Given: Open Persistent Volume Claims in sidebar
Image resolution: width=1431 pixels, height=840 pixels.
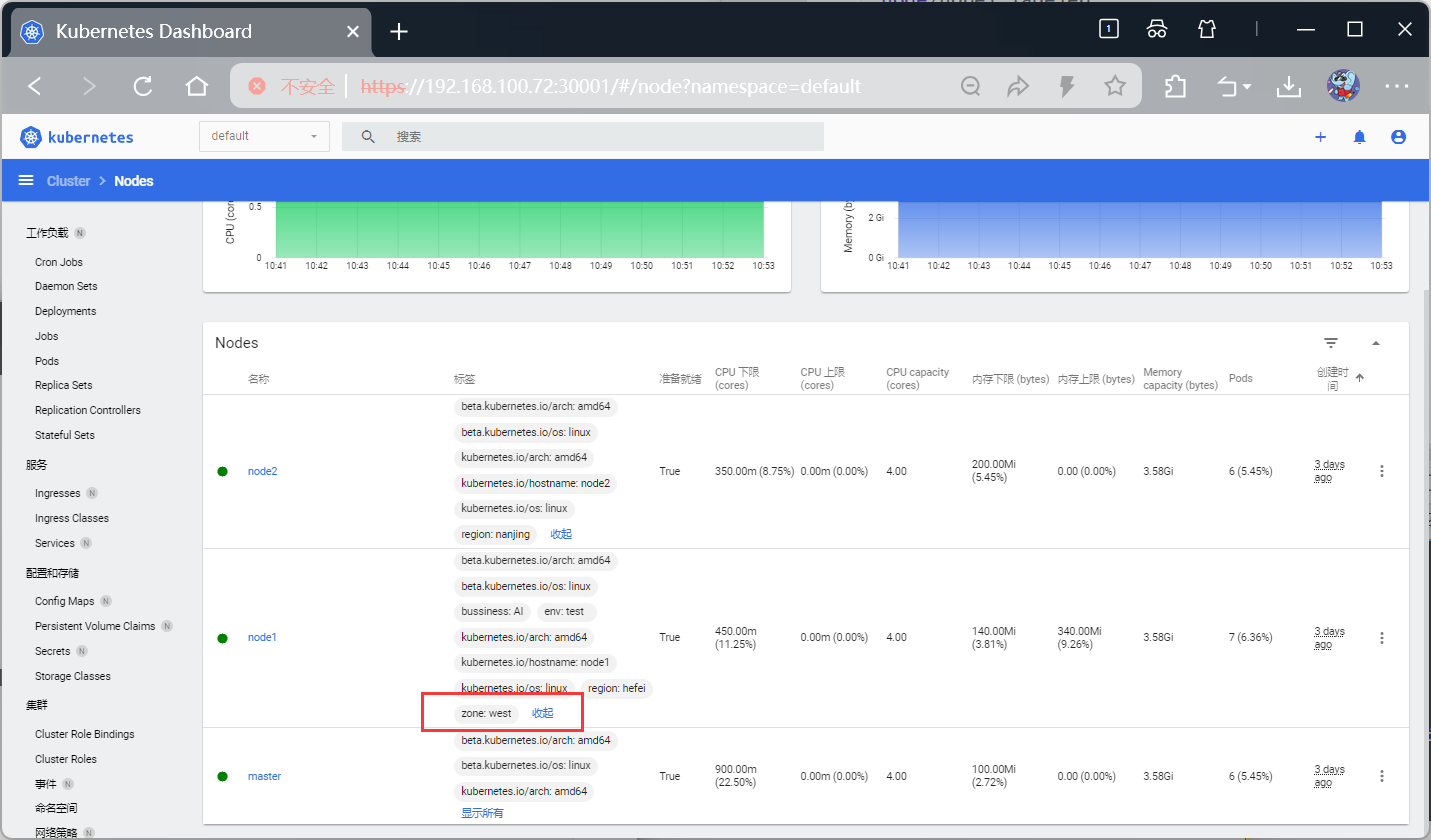Looking at the screenshot, I should click(x=95, y=626).
